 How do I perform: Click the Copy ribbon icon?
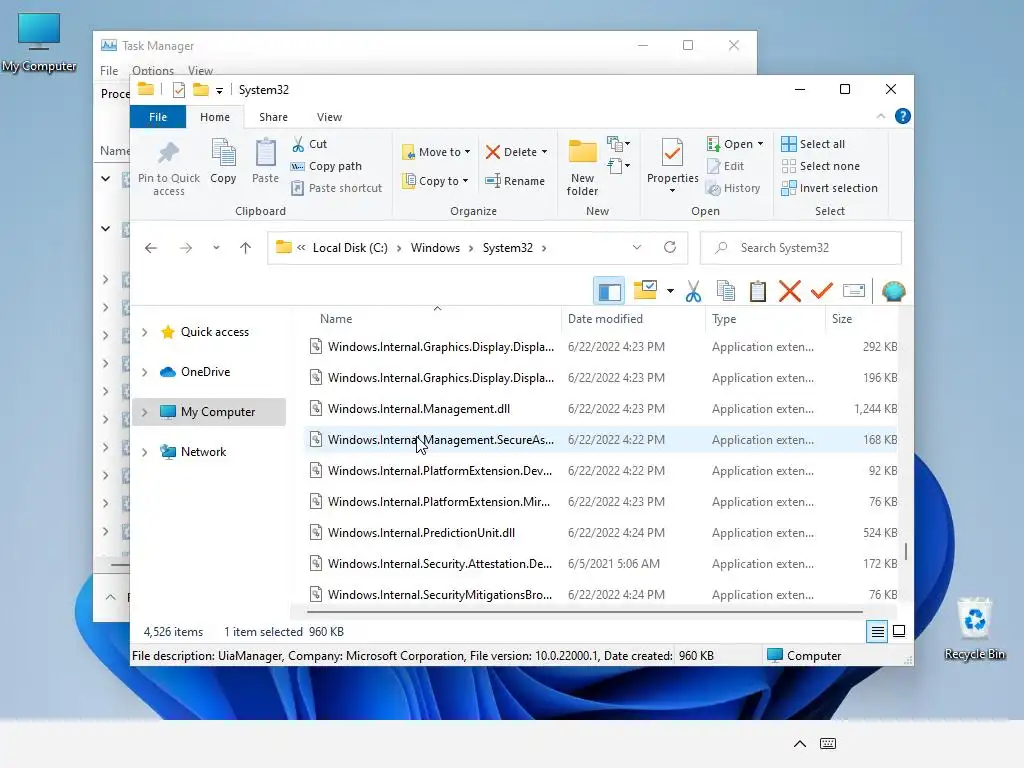[223, 161]
